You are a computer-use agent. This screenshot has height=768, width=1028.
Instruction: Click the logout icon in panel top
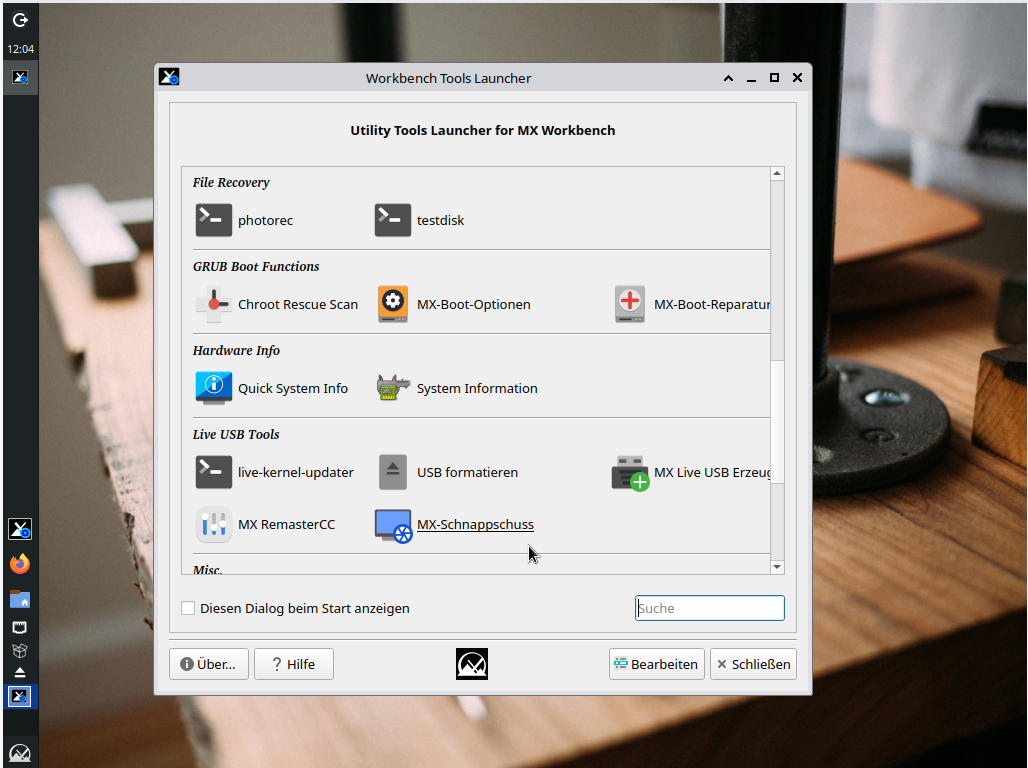pos(20,20)
